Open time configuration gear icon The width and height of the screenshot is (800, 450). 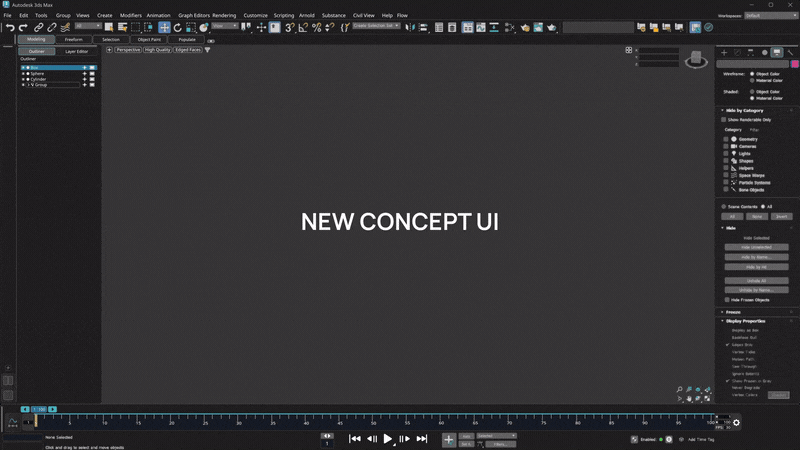coord(736,422)
